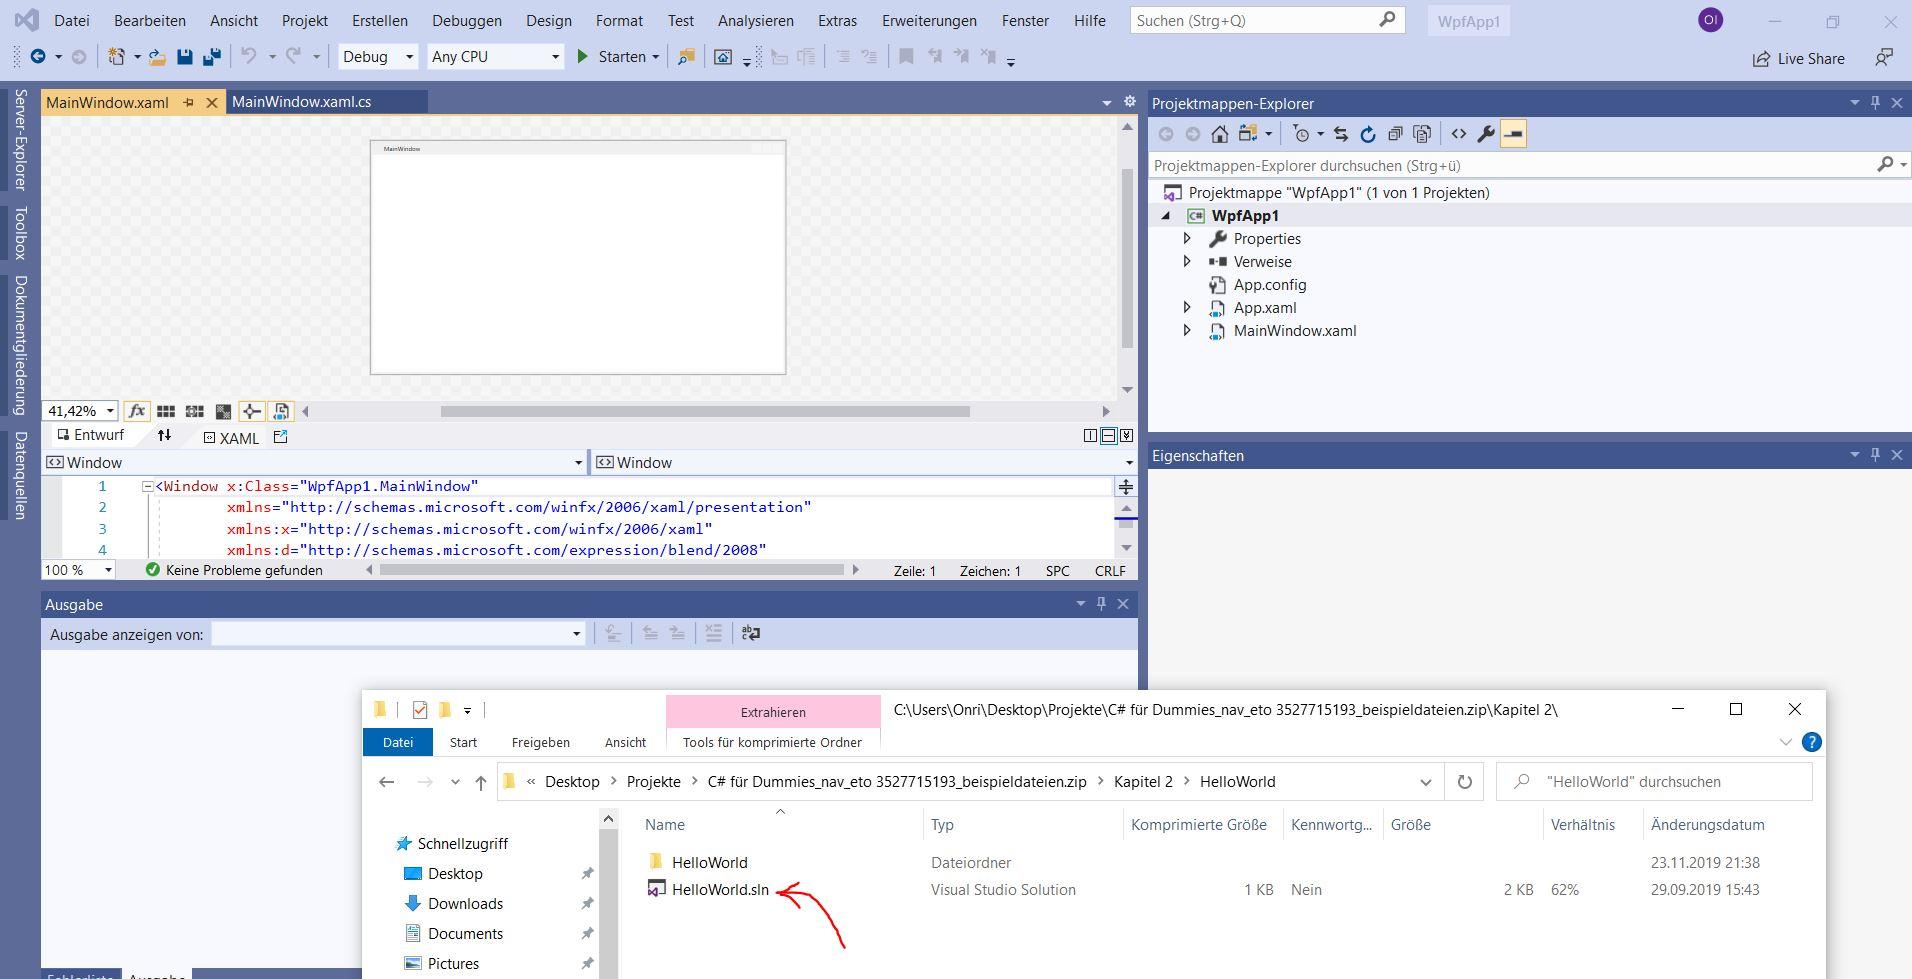Click Downloads in the Explorer quick access

(x=465, y=904)
